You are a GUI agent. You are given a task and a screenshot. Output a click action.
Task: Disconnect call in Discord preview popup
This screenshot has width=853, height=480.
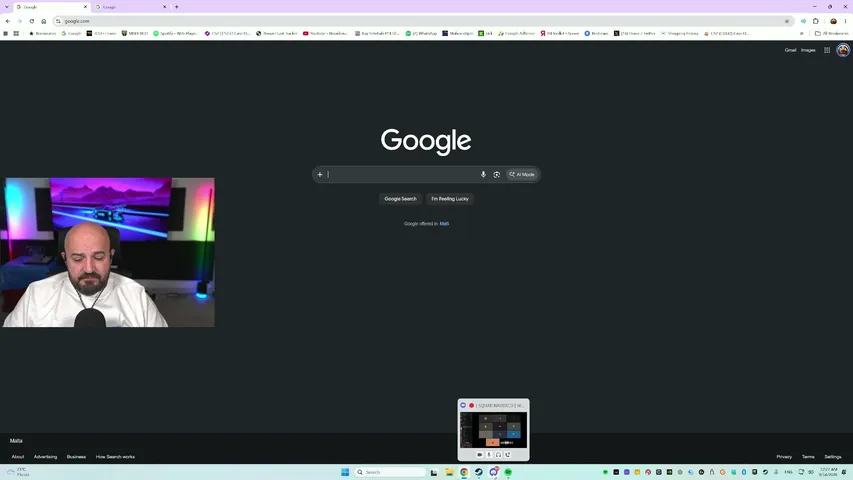click(x=508, y=454)
